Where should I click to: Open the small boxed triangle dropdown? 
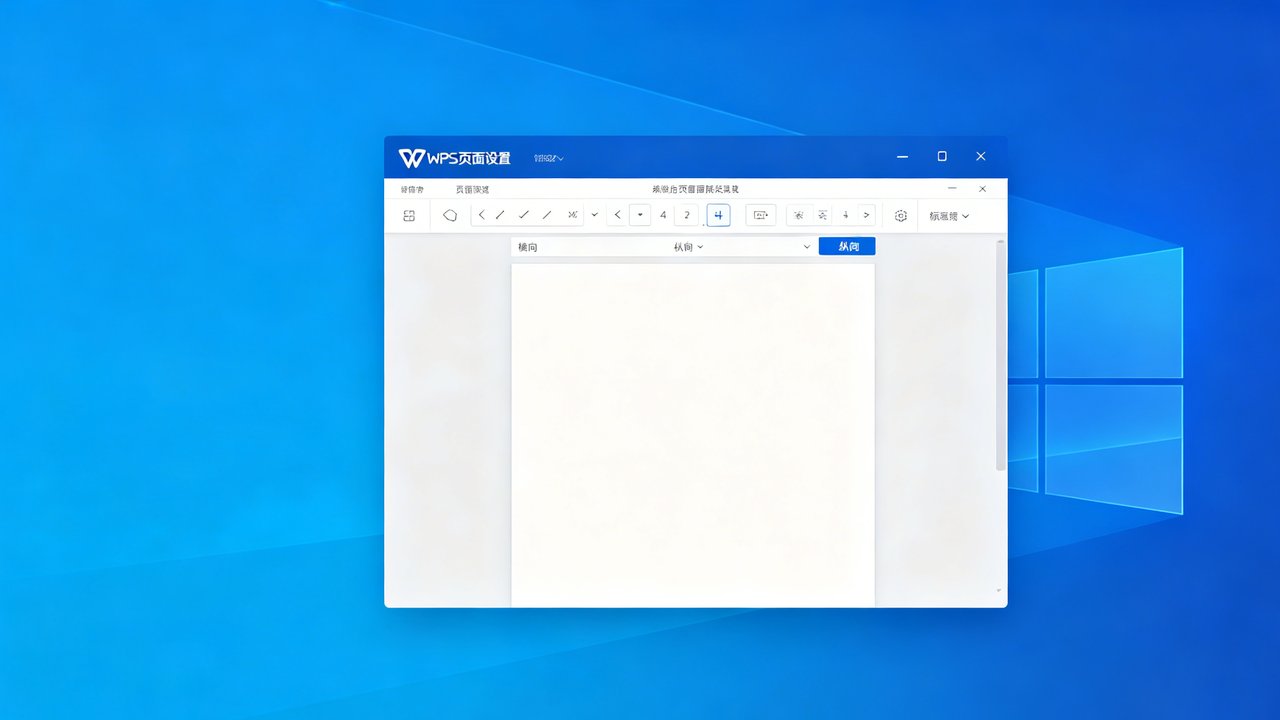click(640, 215)
